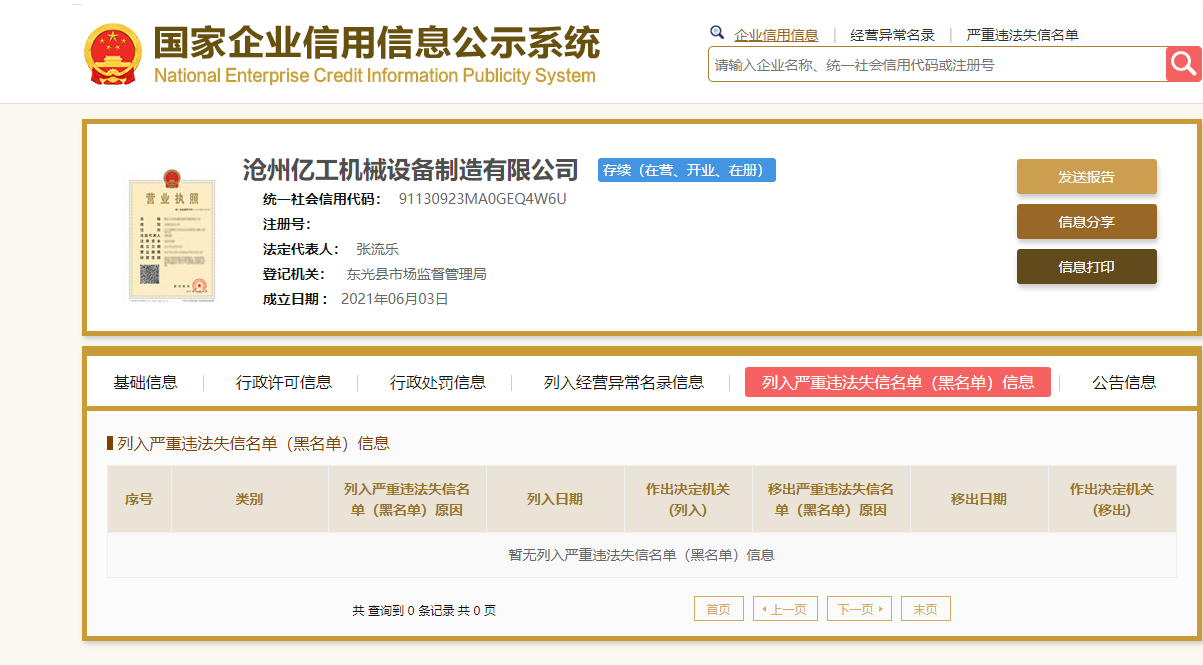
Task: Click the section heading 列入严重违法失信名单（黑名单）信息
Action: pyautogui.click(x=253, y=443)
